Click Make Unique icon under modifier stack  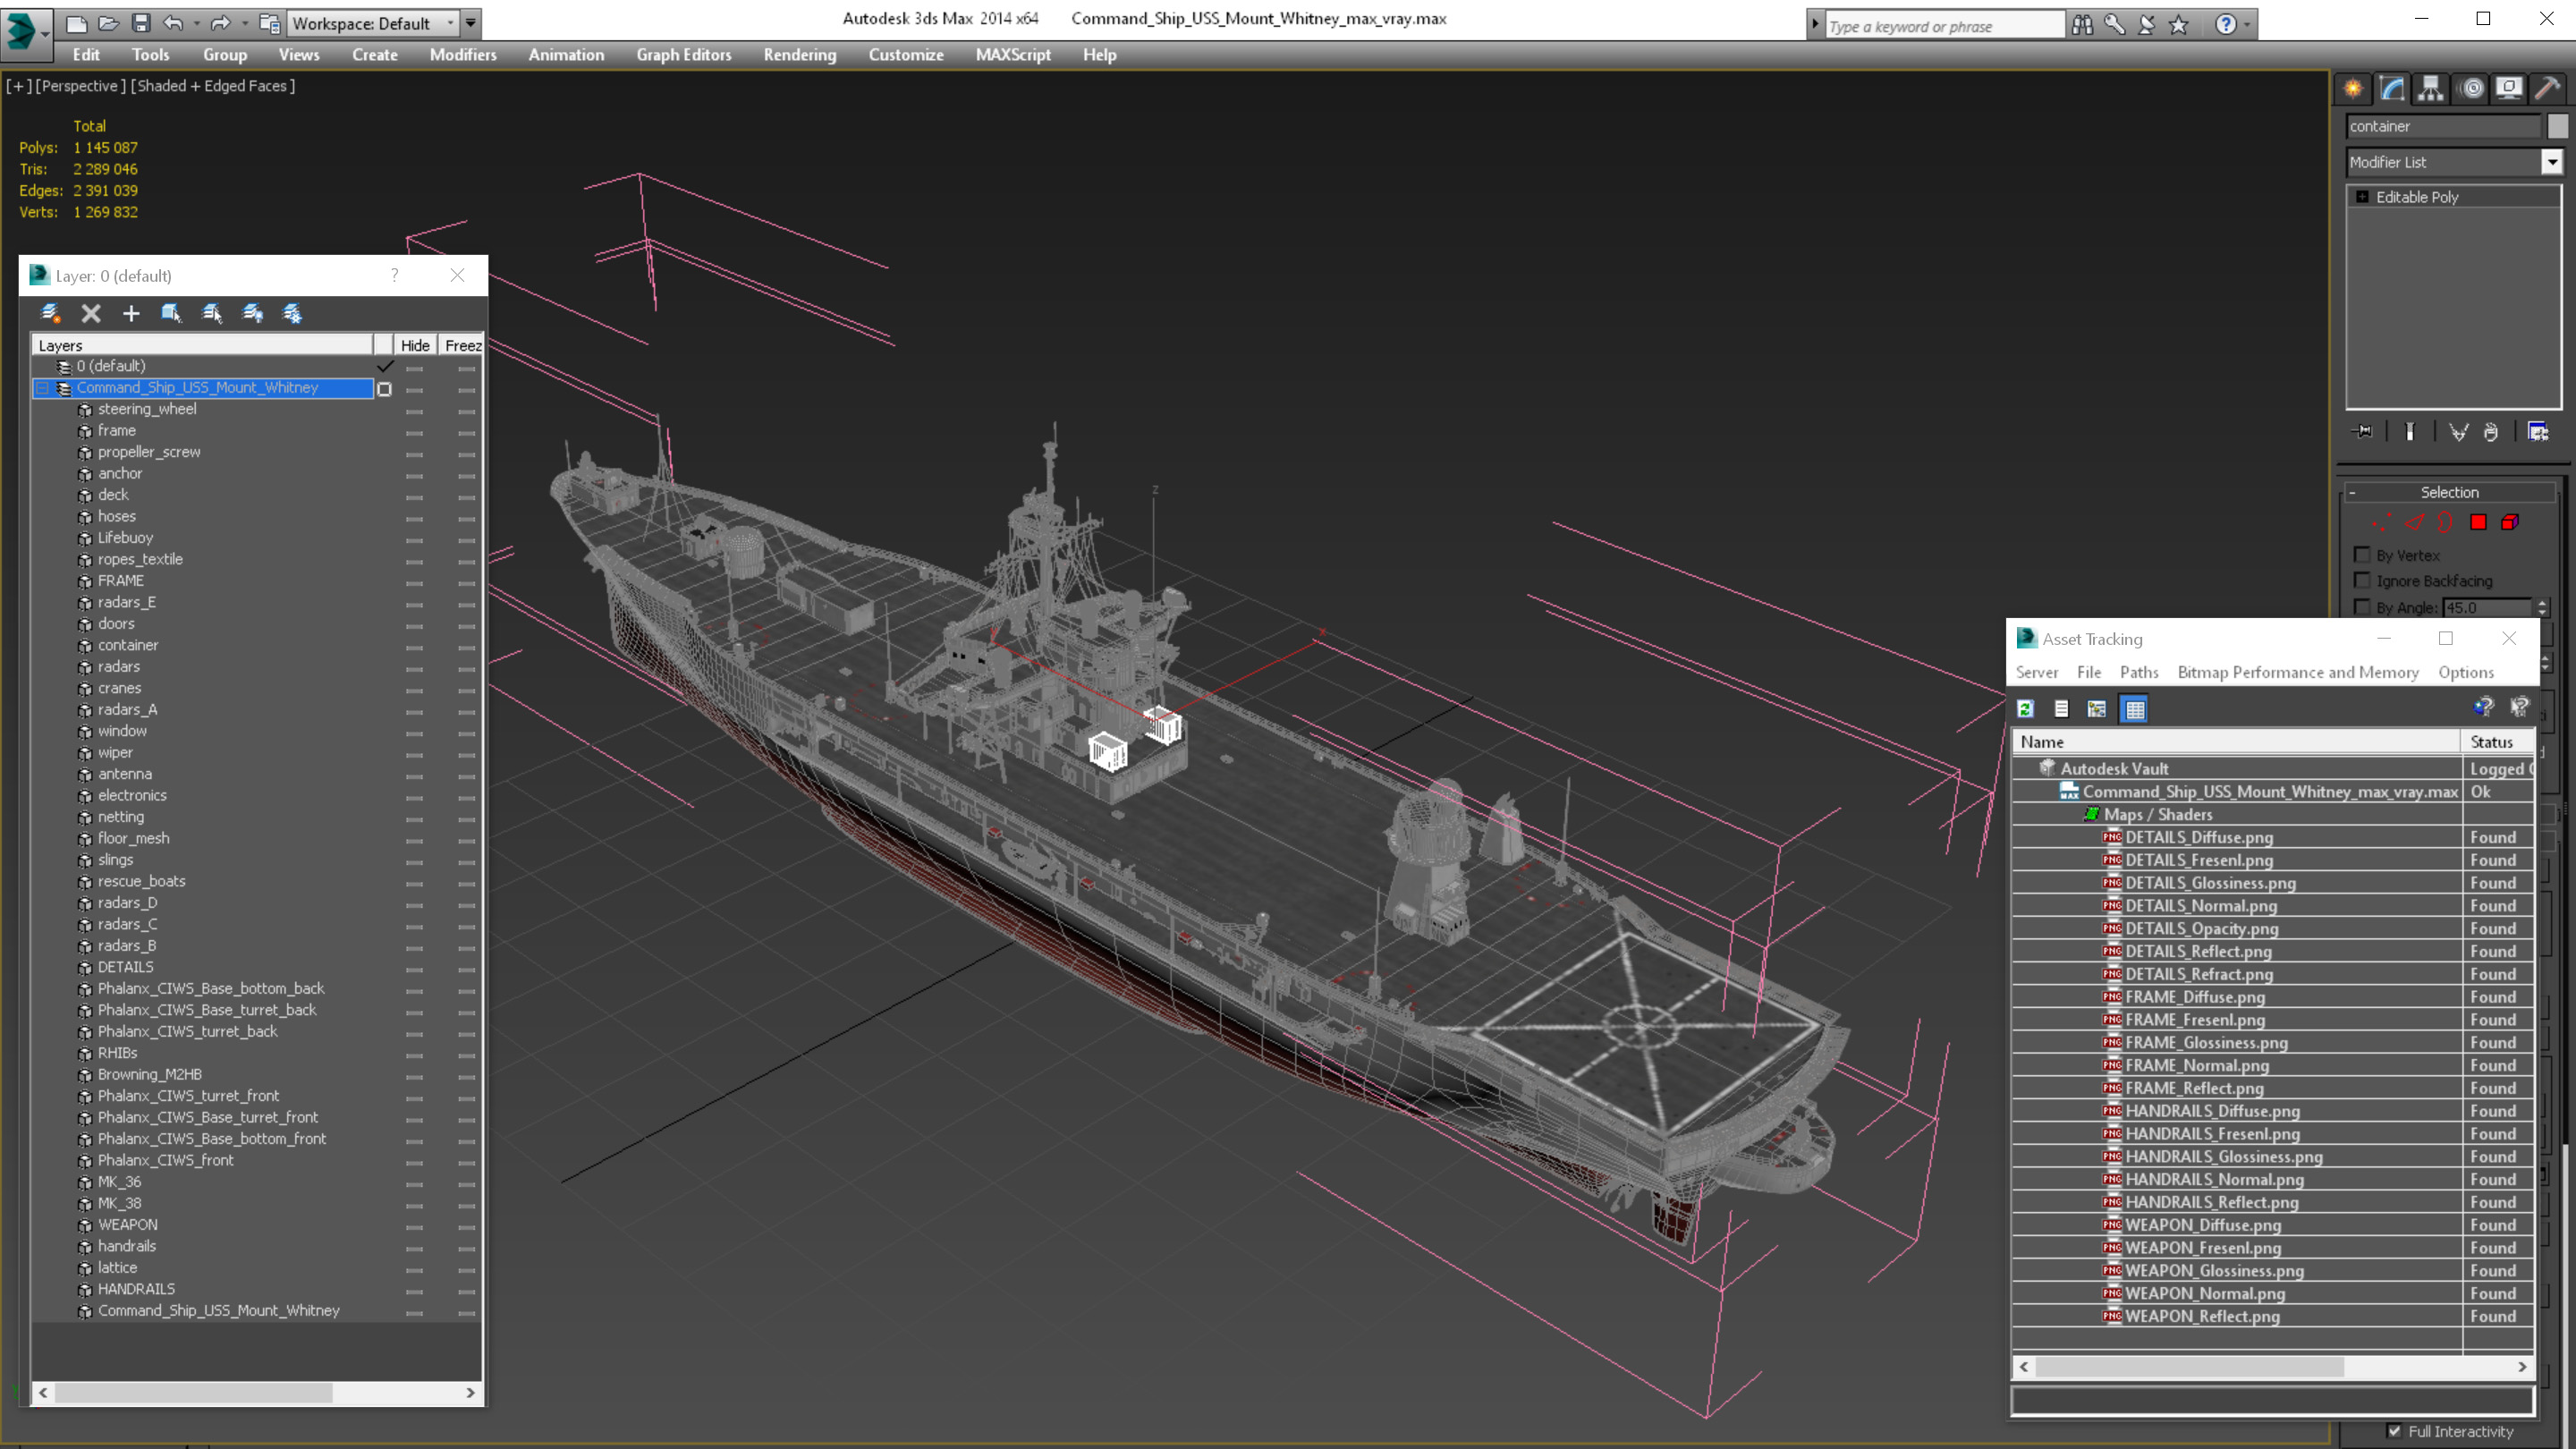click(2458, 432)
